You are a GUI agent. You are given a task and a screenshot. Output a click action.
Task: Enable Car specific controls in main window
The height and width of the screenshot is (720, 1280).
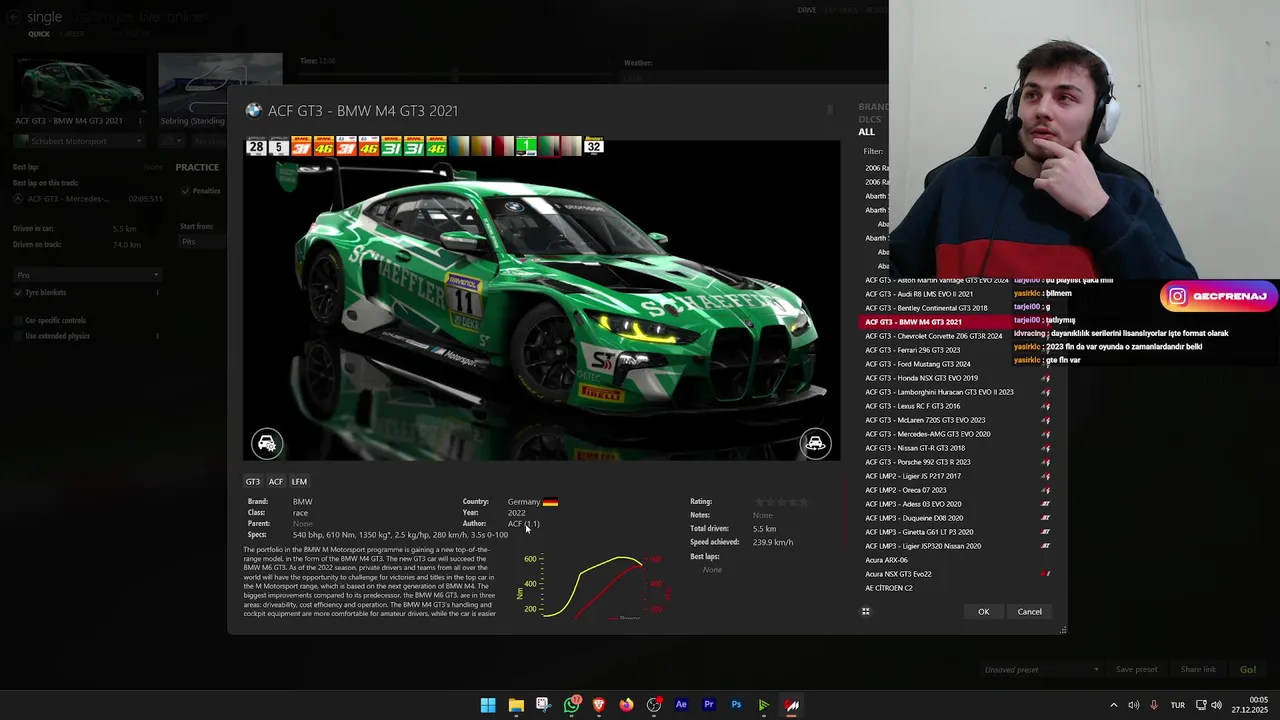click(x=18, y=321)
